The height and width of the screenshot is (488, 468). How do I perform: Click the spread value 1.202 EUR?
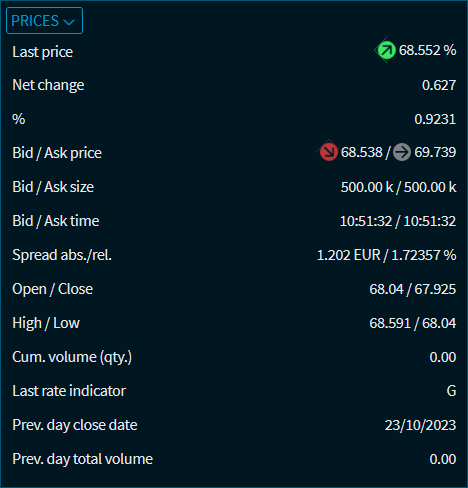click(348, 255)
